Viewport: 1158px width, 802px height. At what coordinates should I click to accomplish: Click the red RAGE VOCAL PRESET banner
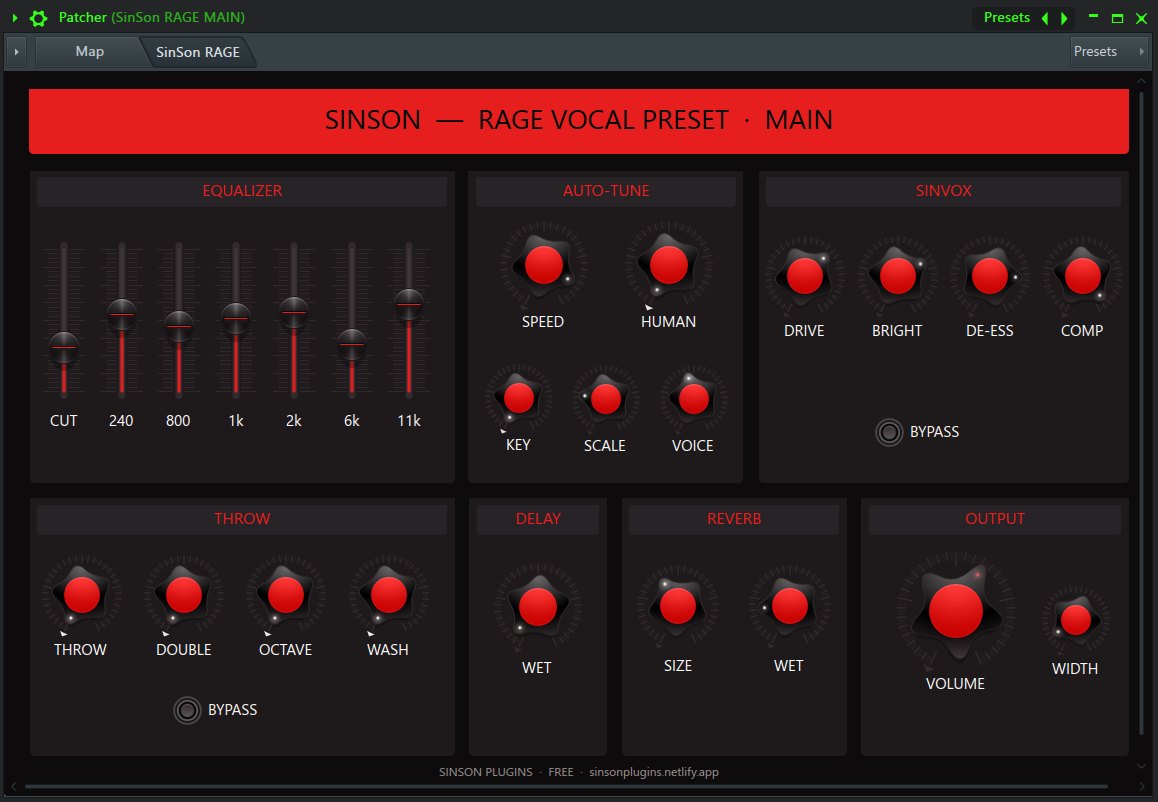tap(579, 121)
